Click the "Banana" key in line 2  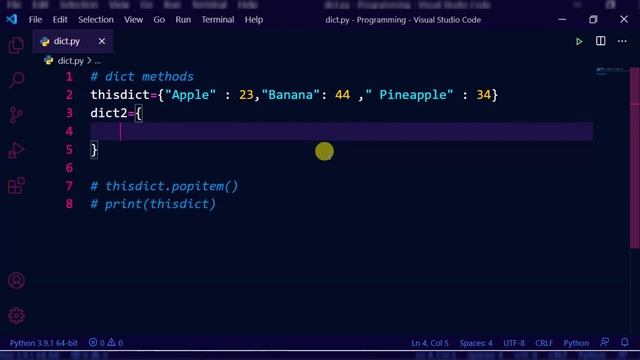[x=291, y=95]
